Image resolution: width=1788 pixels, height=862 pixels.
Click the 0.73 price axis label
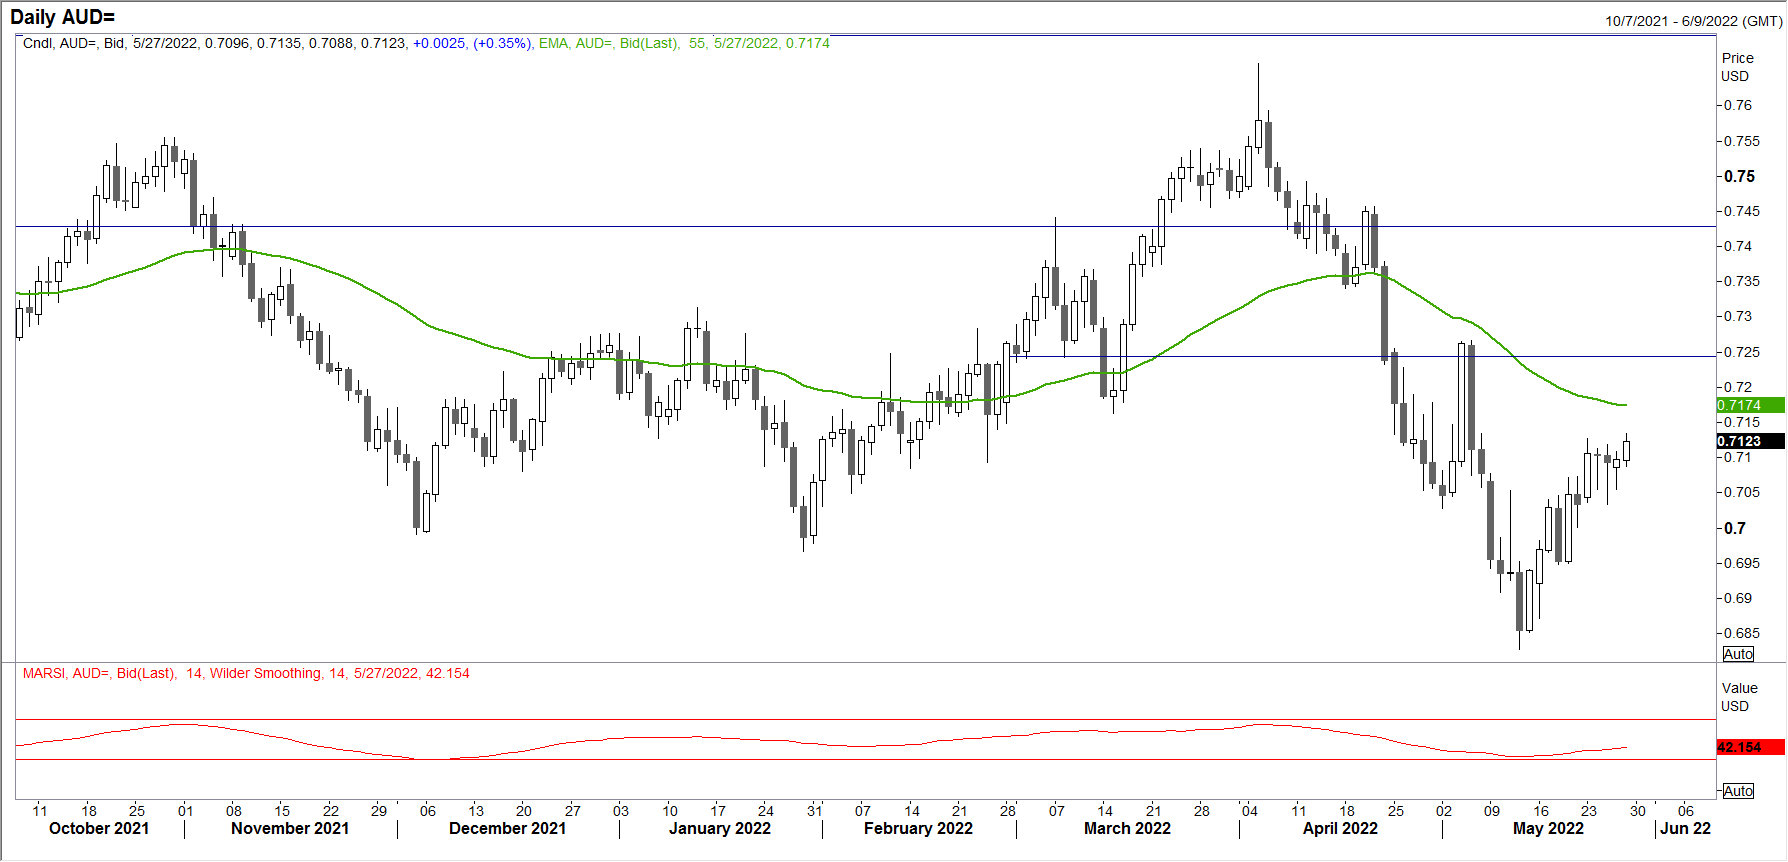pos(1738,316)
